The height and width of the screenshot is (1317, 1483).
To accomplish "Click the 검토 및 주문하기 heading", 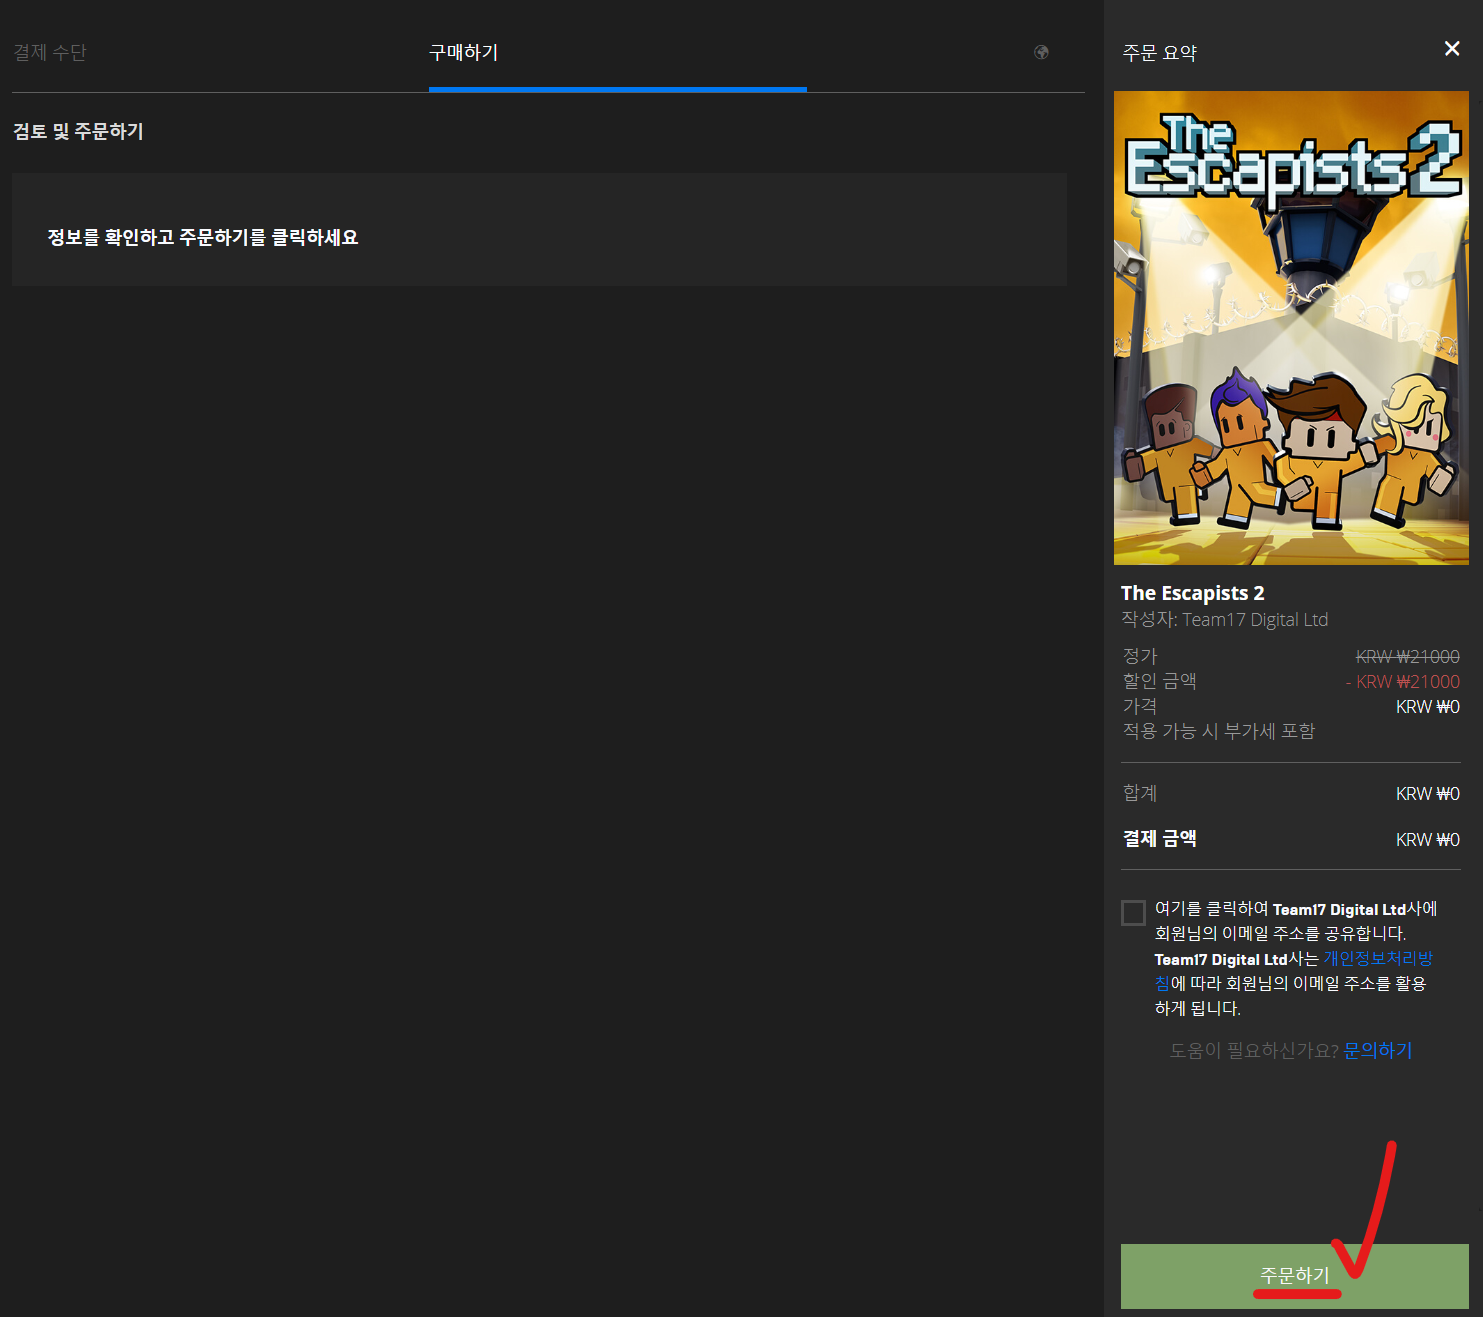I will point(78,131).
